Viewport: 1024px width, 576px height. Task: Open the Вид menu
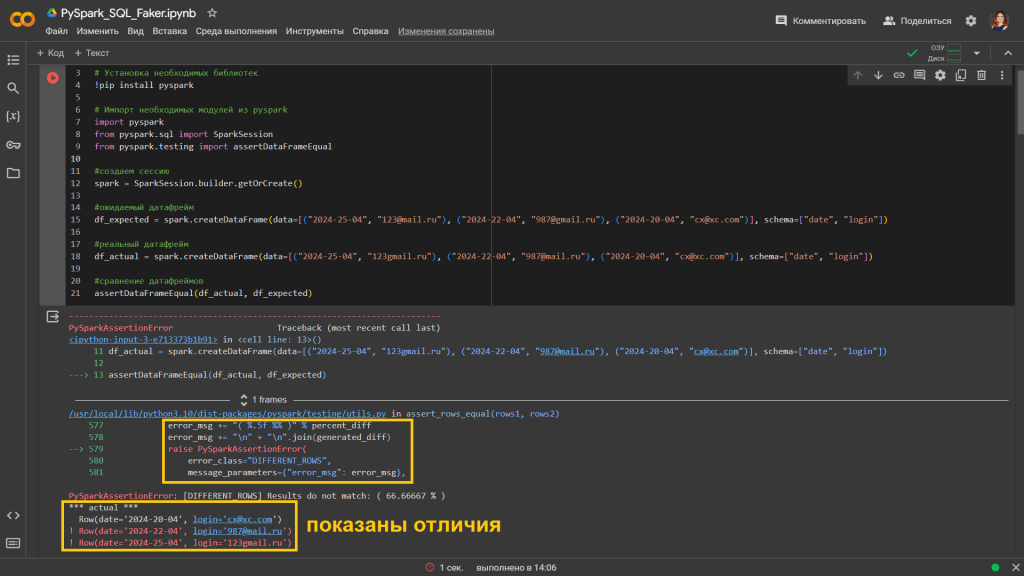(x=135, y=31)
